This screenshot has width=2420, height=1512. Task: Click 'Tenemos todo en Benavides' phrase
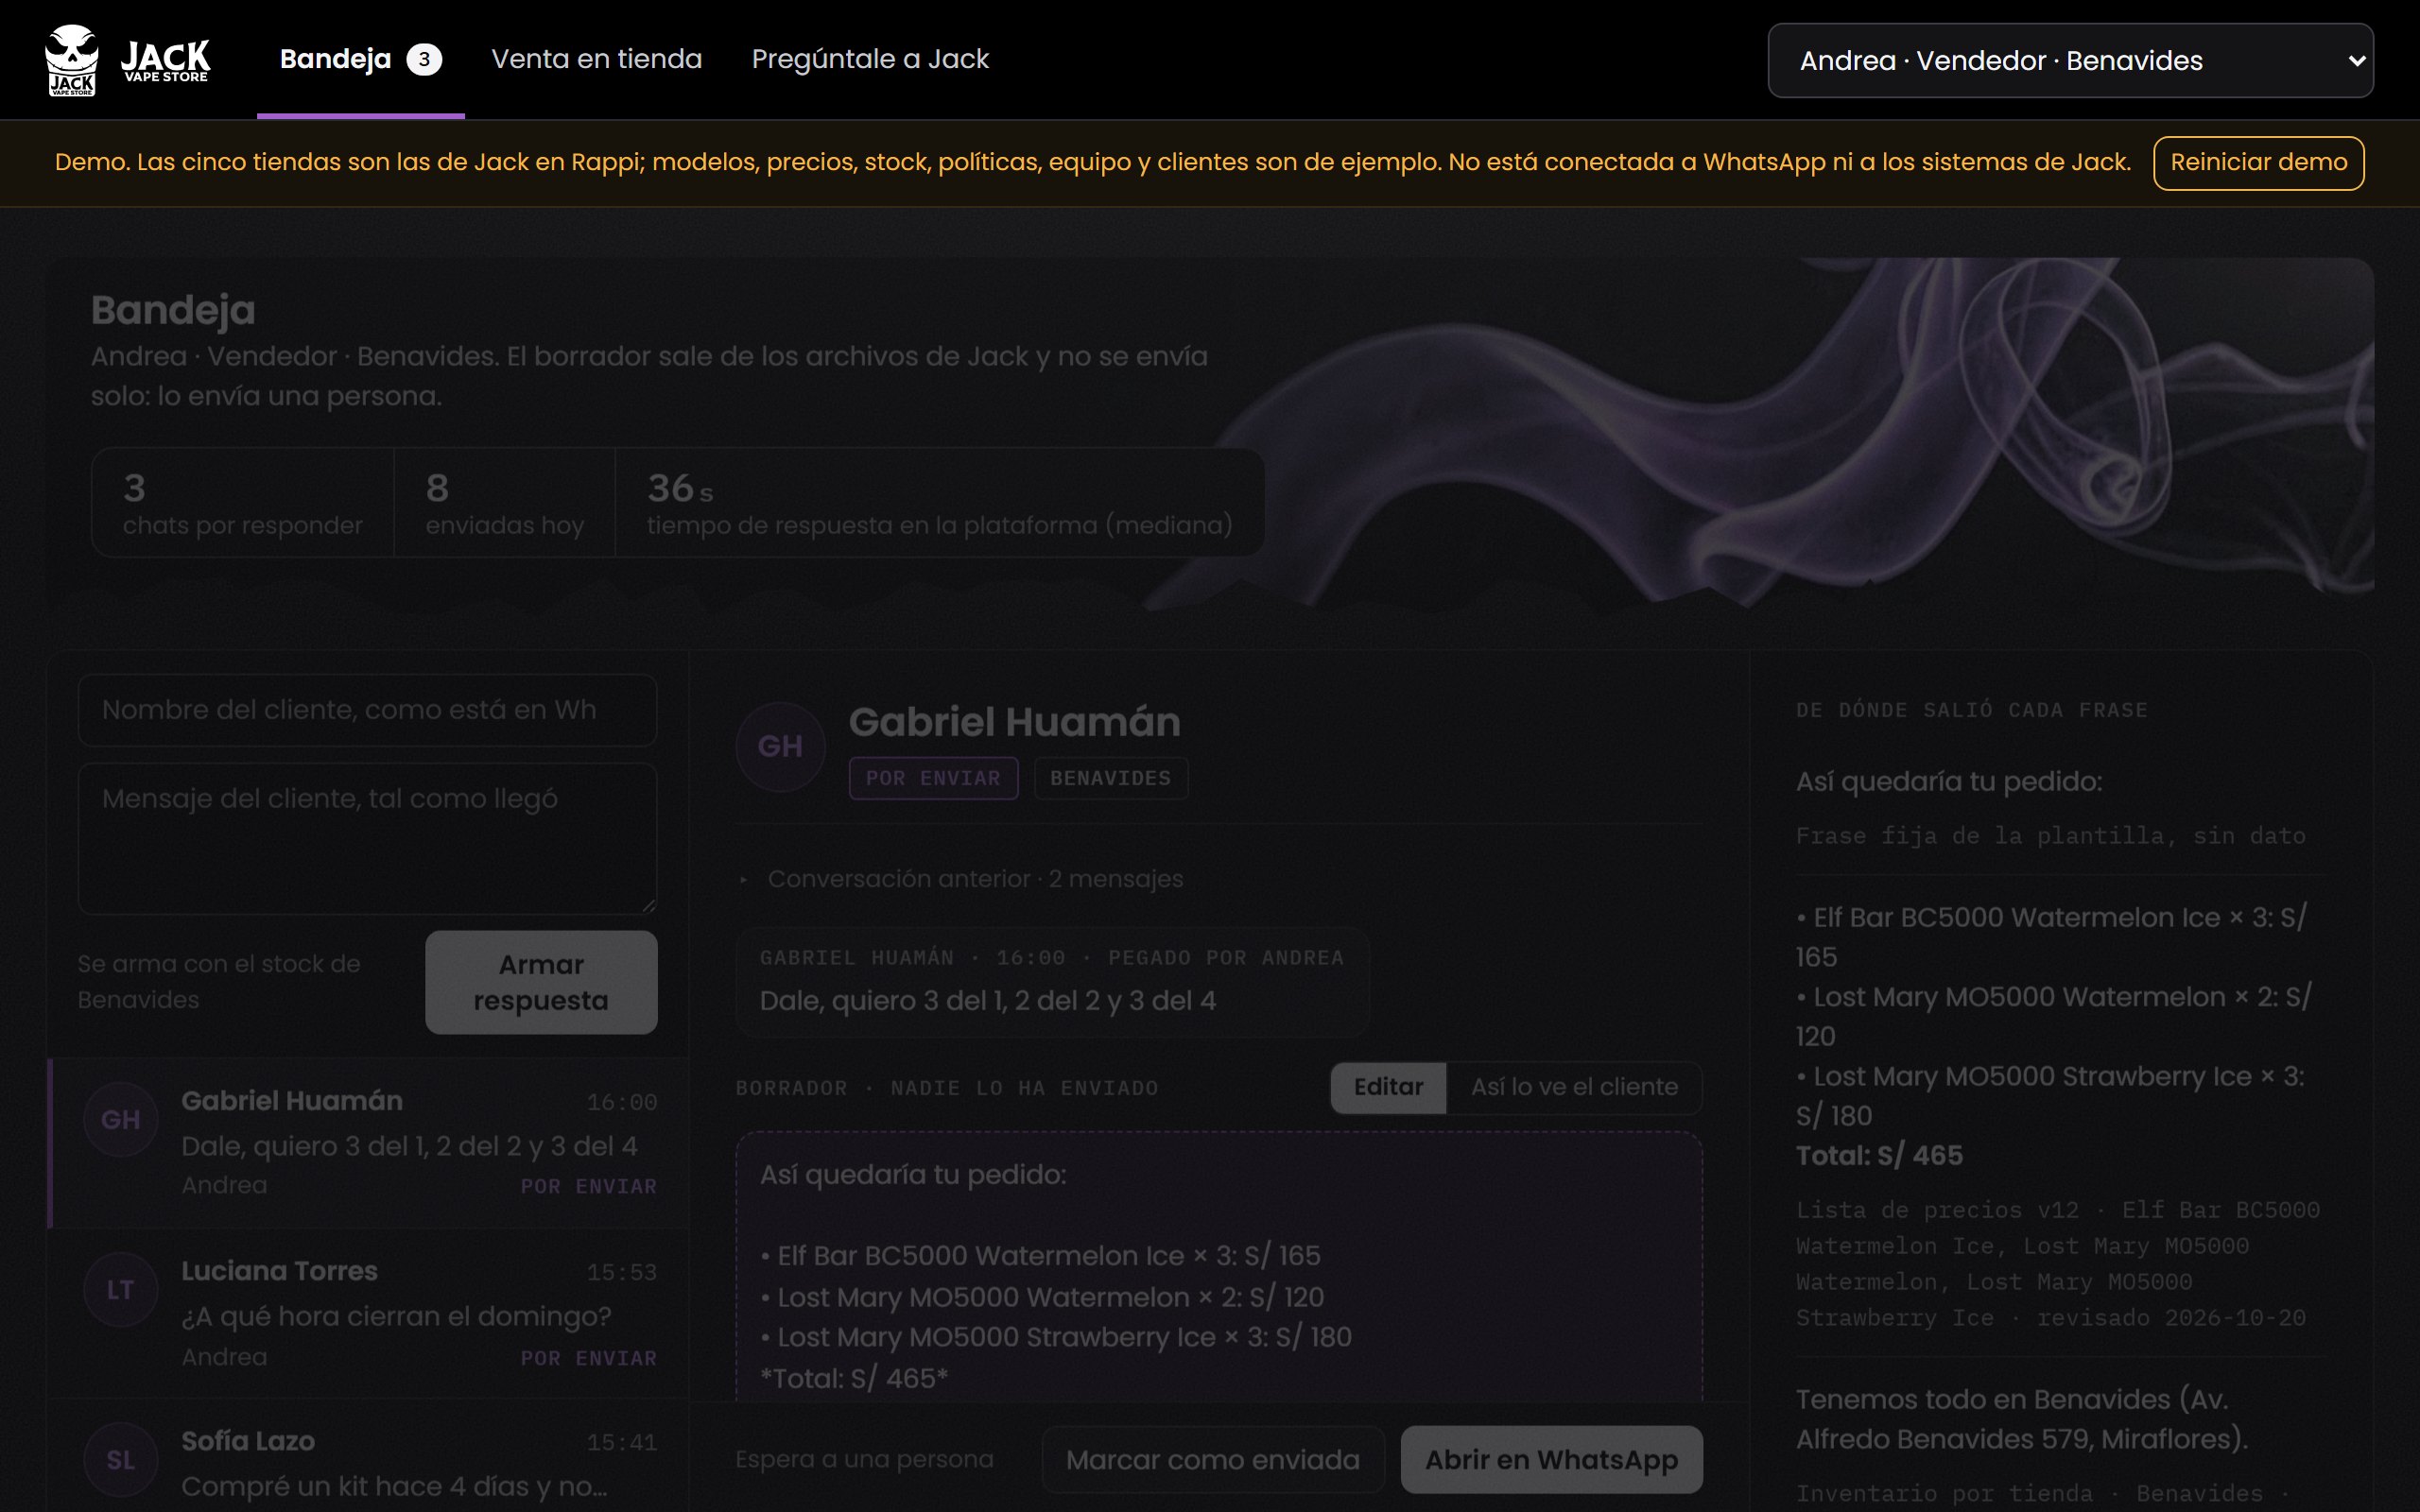(x=2022, y=1419)
